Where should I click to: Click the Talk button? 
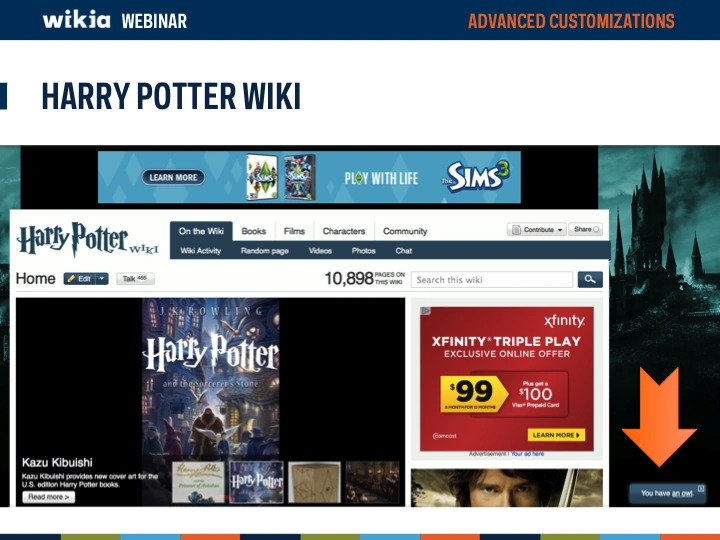click(135, 279)
